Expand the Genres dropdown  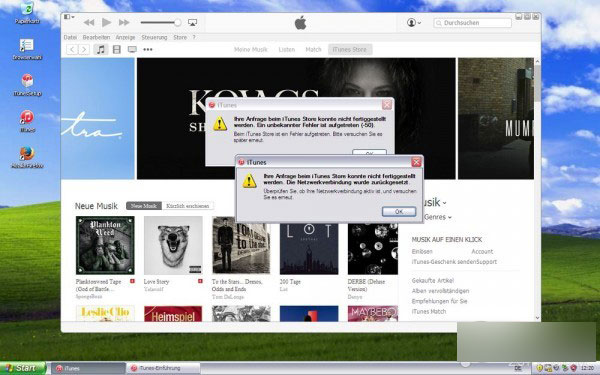[x=438, y=217]
